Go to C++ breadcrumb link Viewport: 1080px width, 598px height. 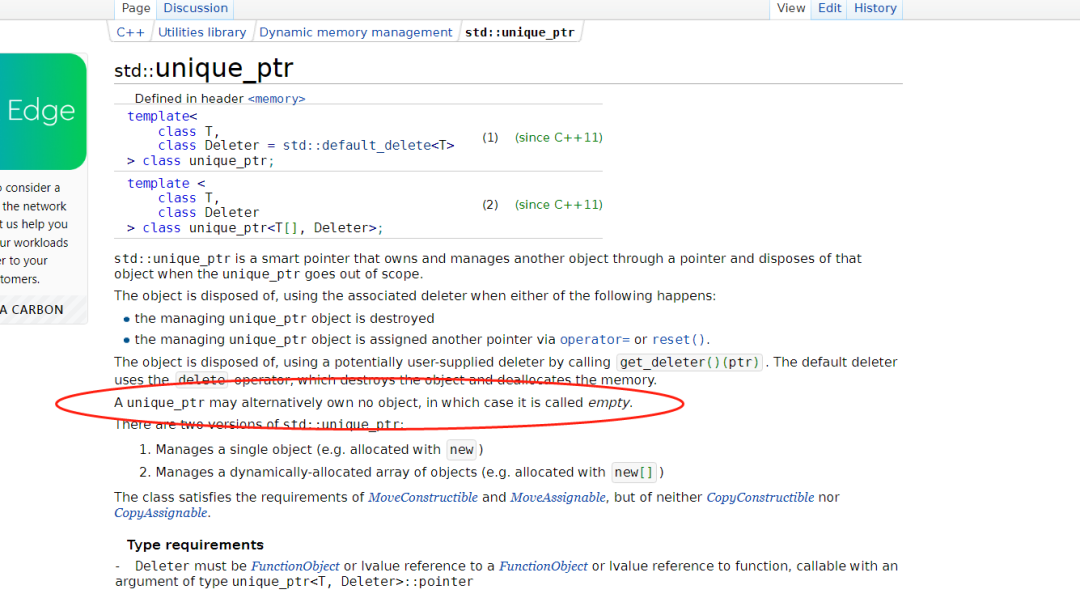pos(130,32)
